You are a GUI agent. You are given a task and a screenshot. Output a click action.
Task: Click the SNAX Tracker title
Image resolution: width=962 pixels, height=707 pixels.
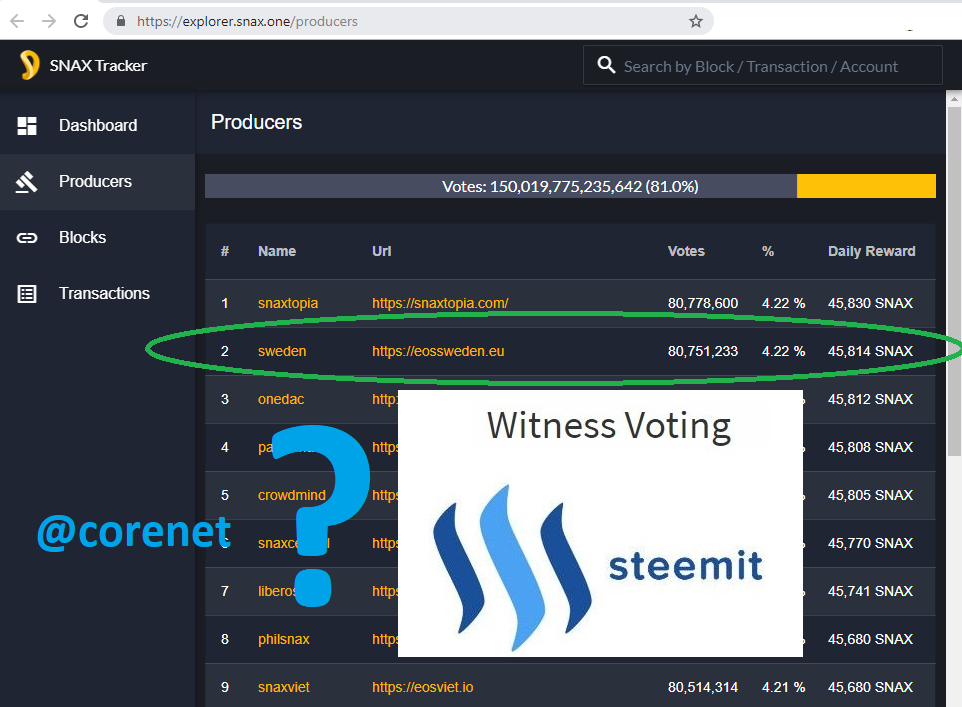pyautogui.click(x=98, y=66)
